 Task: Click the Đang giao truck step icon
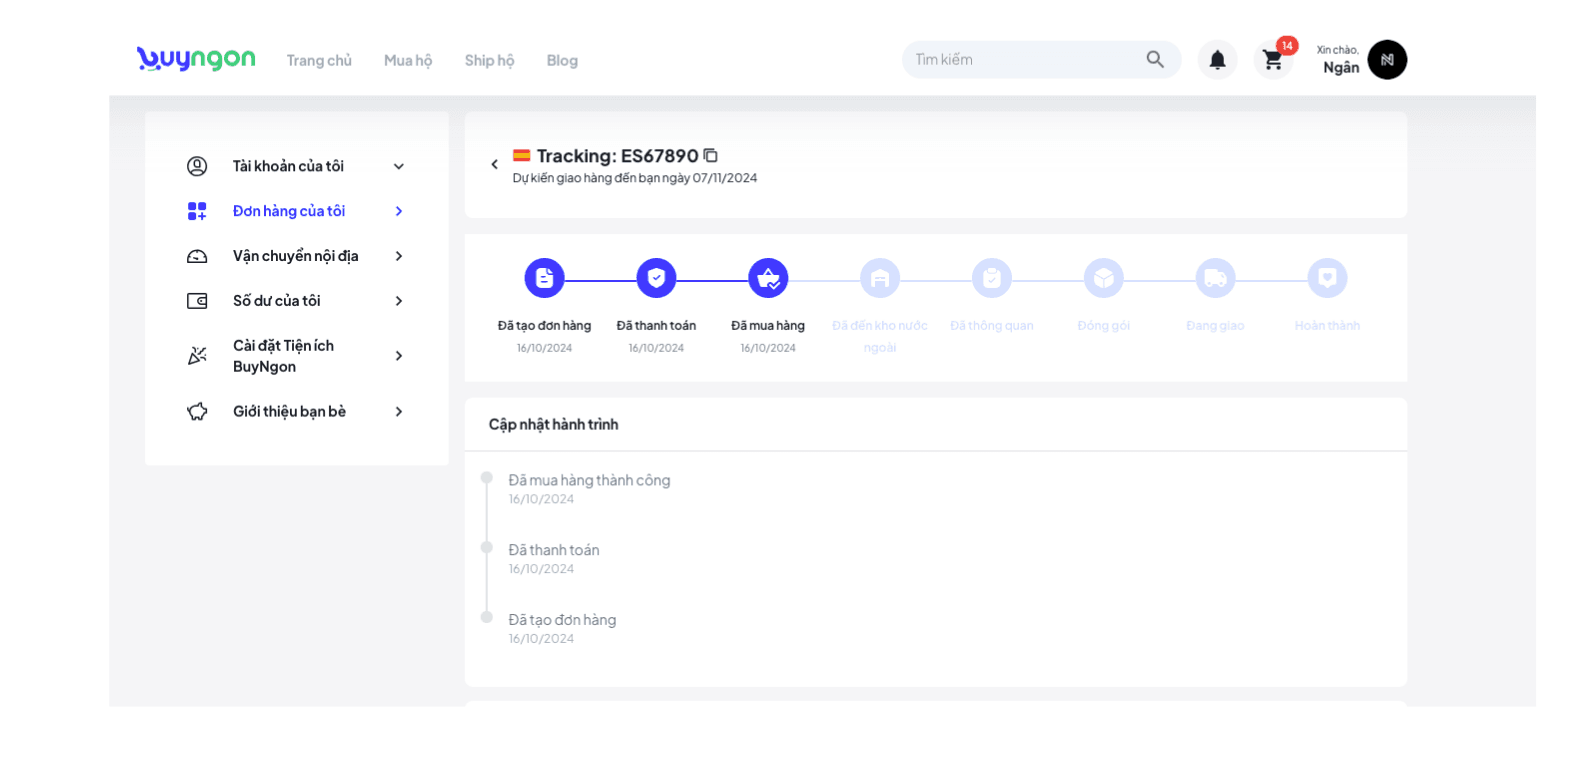(1216, 278)
